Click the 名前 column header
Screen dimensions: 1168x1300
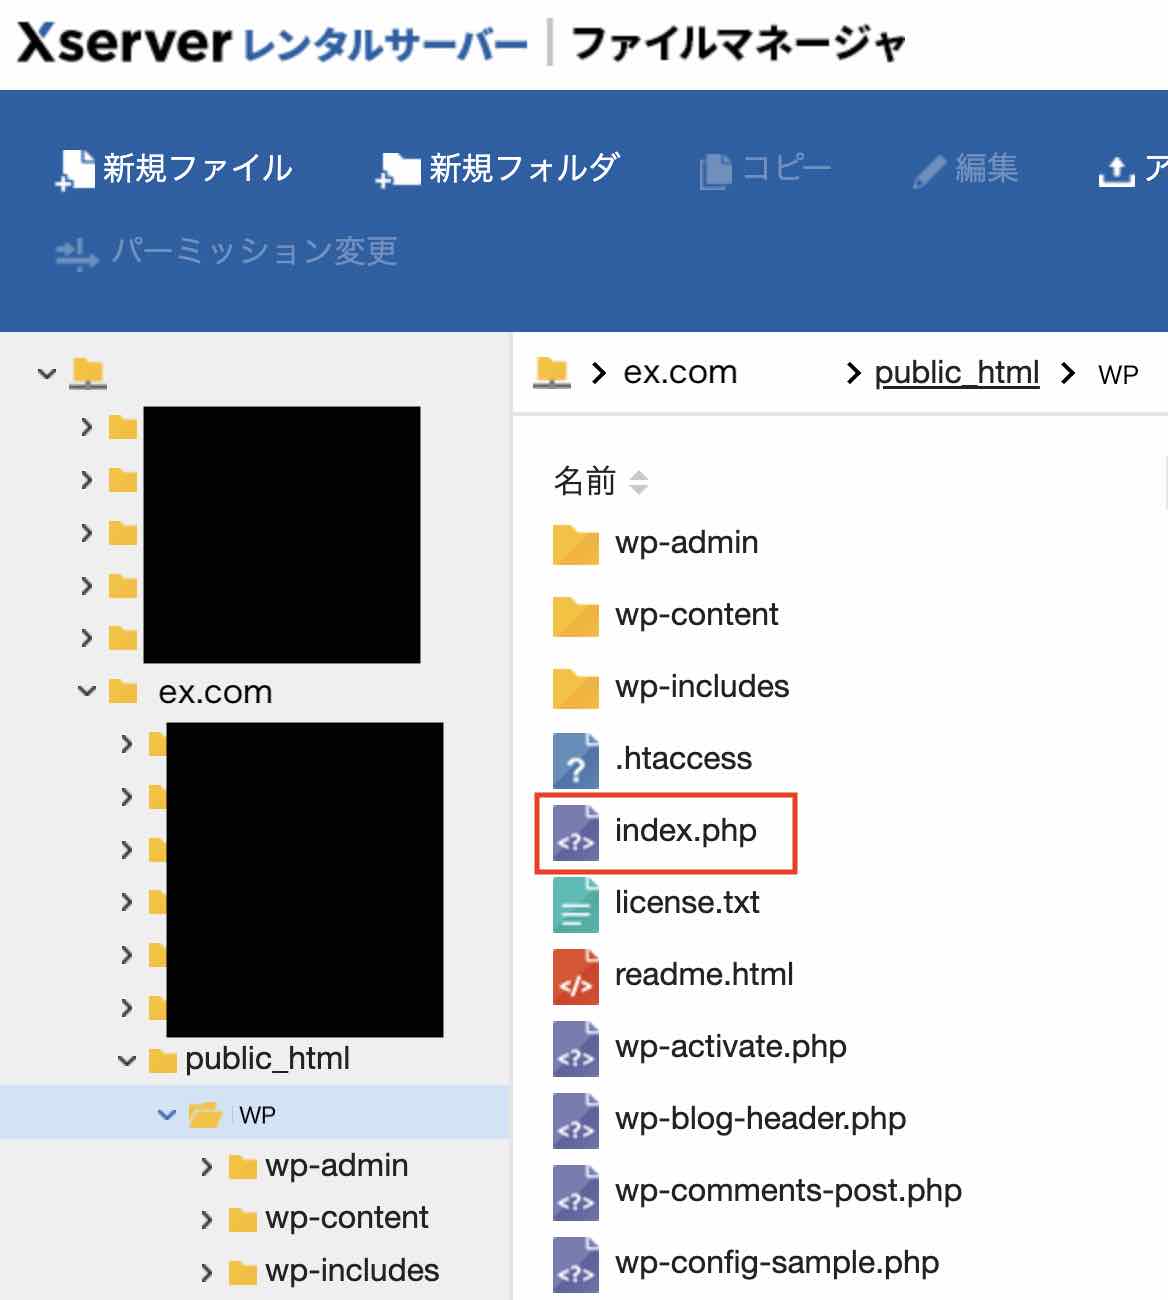point(585,482)
